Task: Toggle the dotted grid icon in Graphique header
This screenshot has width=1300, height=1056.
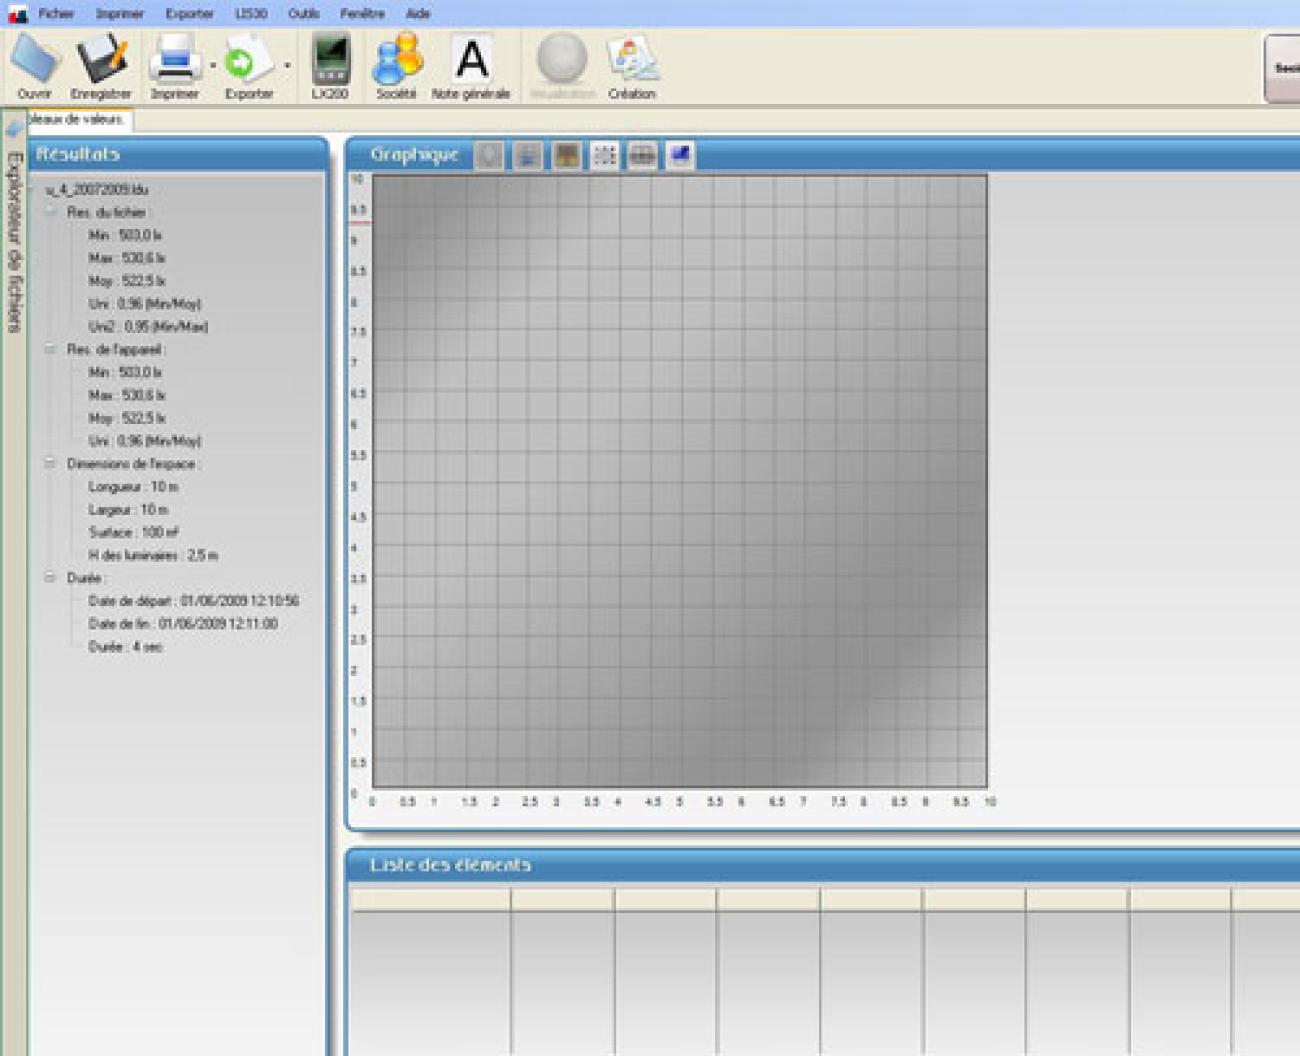Action: point(604,155)
